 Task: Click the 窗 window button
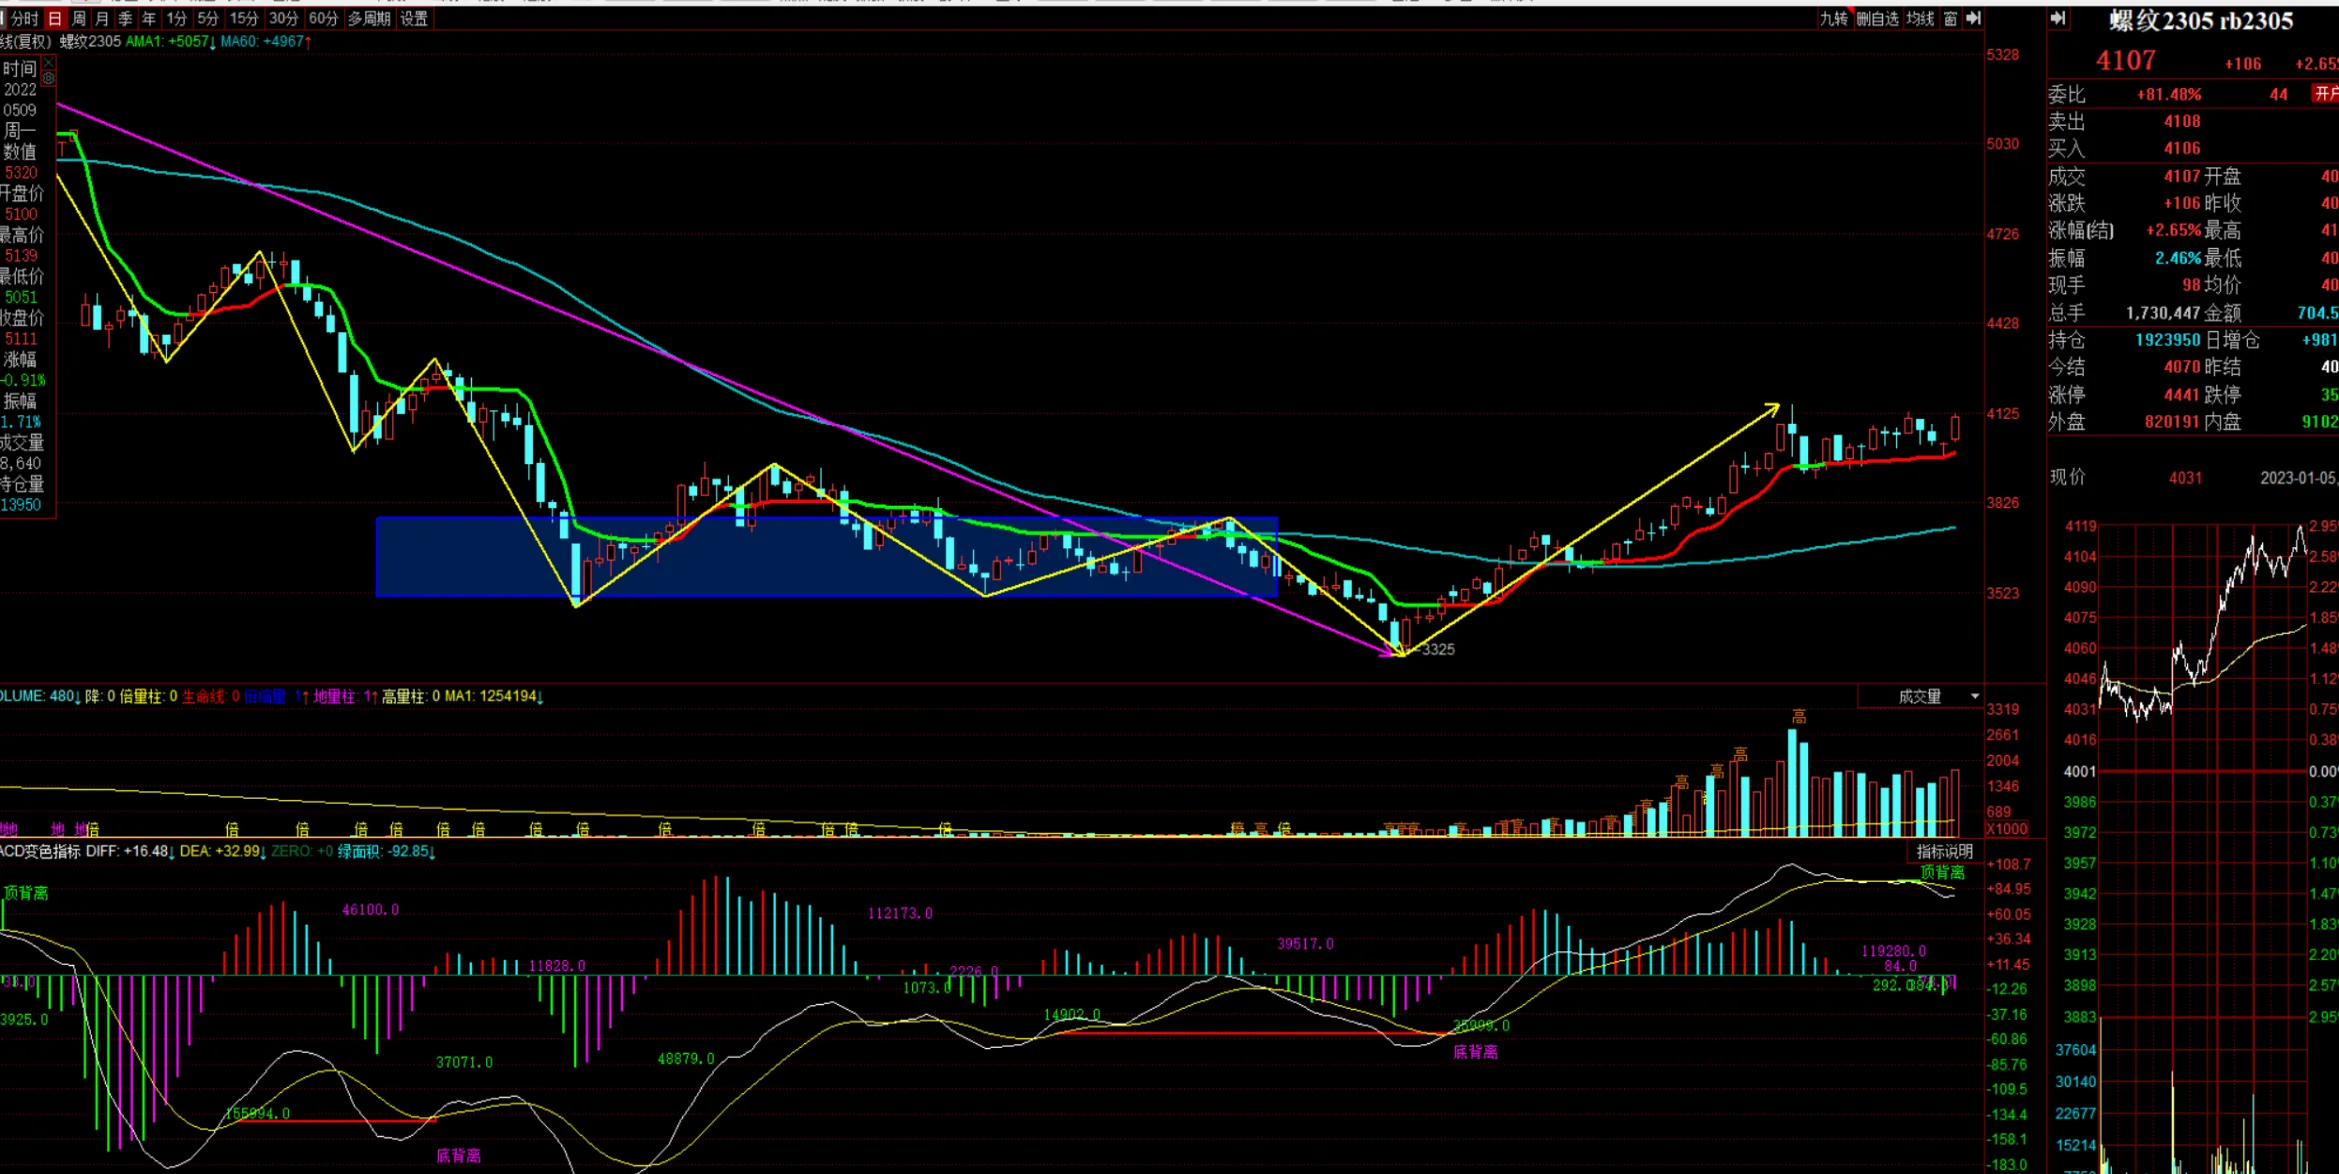coord(1950,18)
